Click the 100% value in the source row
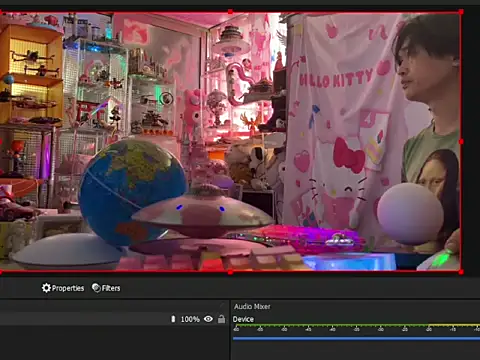Image resolution: width=480 pixels, height=360 pixels. [x=190, y=319]
